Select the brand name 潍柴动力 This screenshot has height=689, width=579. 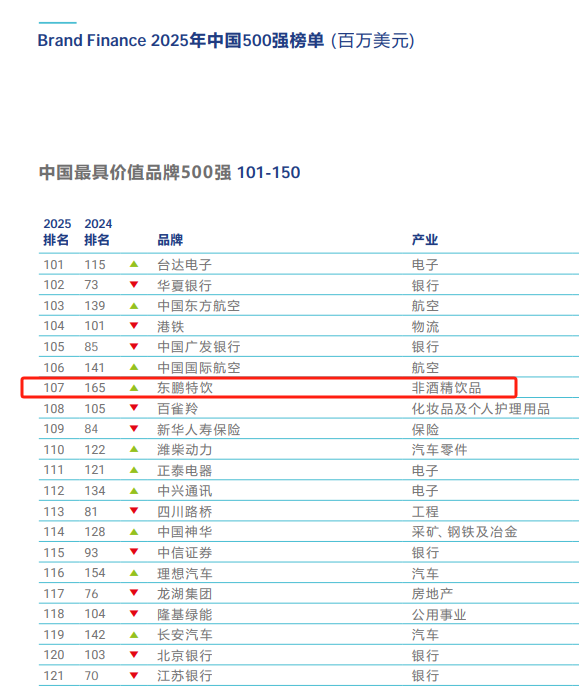[185, 450]
